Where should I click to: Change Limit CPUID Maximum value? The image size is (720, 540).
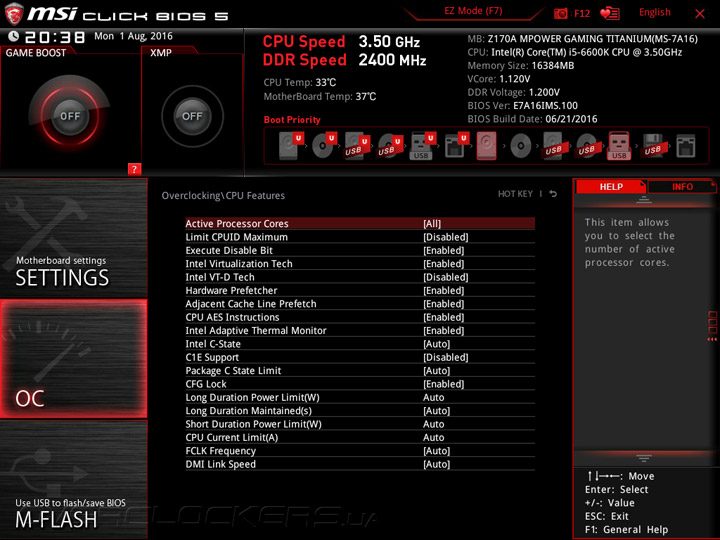360,237
